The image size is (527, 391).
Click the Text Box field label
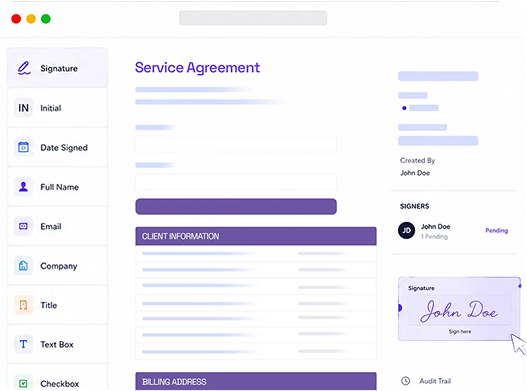[57, 345]
